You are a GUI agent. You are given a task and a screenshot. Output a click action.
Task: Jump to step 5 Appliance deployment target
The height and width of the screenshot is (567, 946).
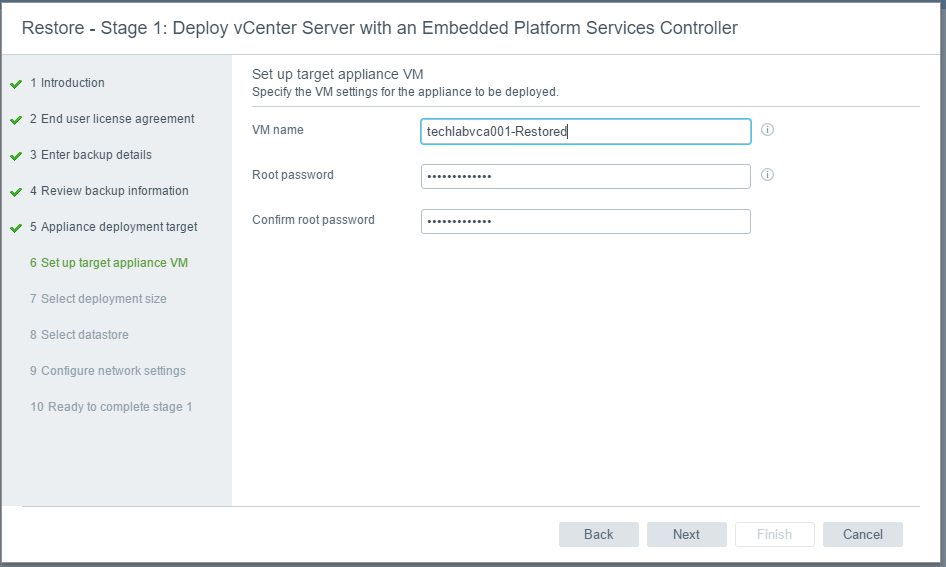113,227
